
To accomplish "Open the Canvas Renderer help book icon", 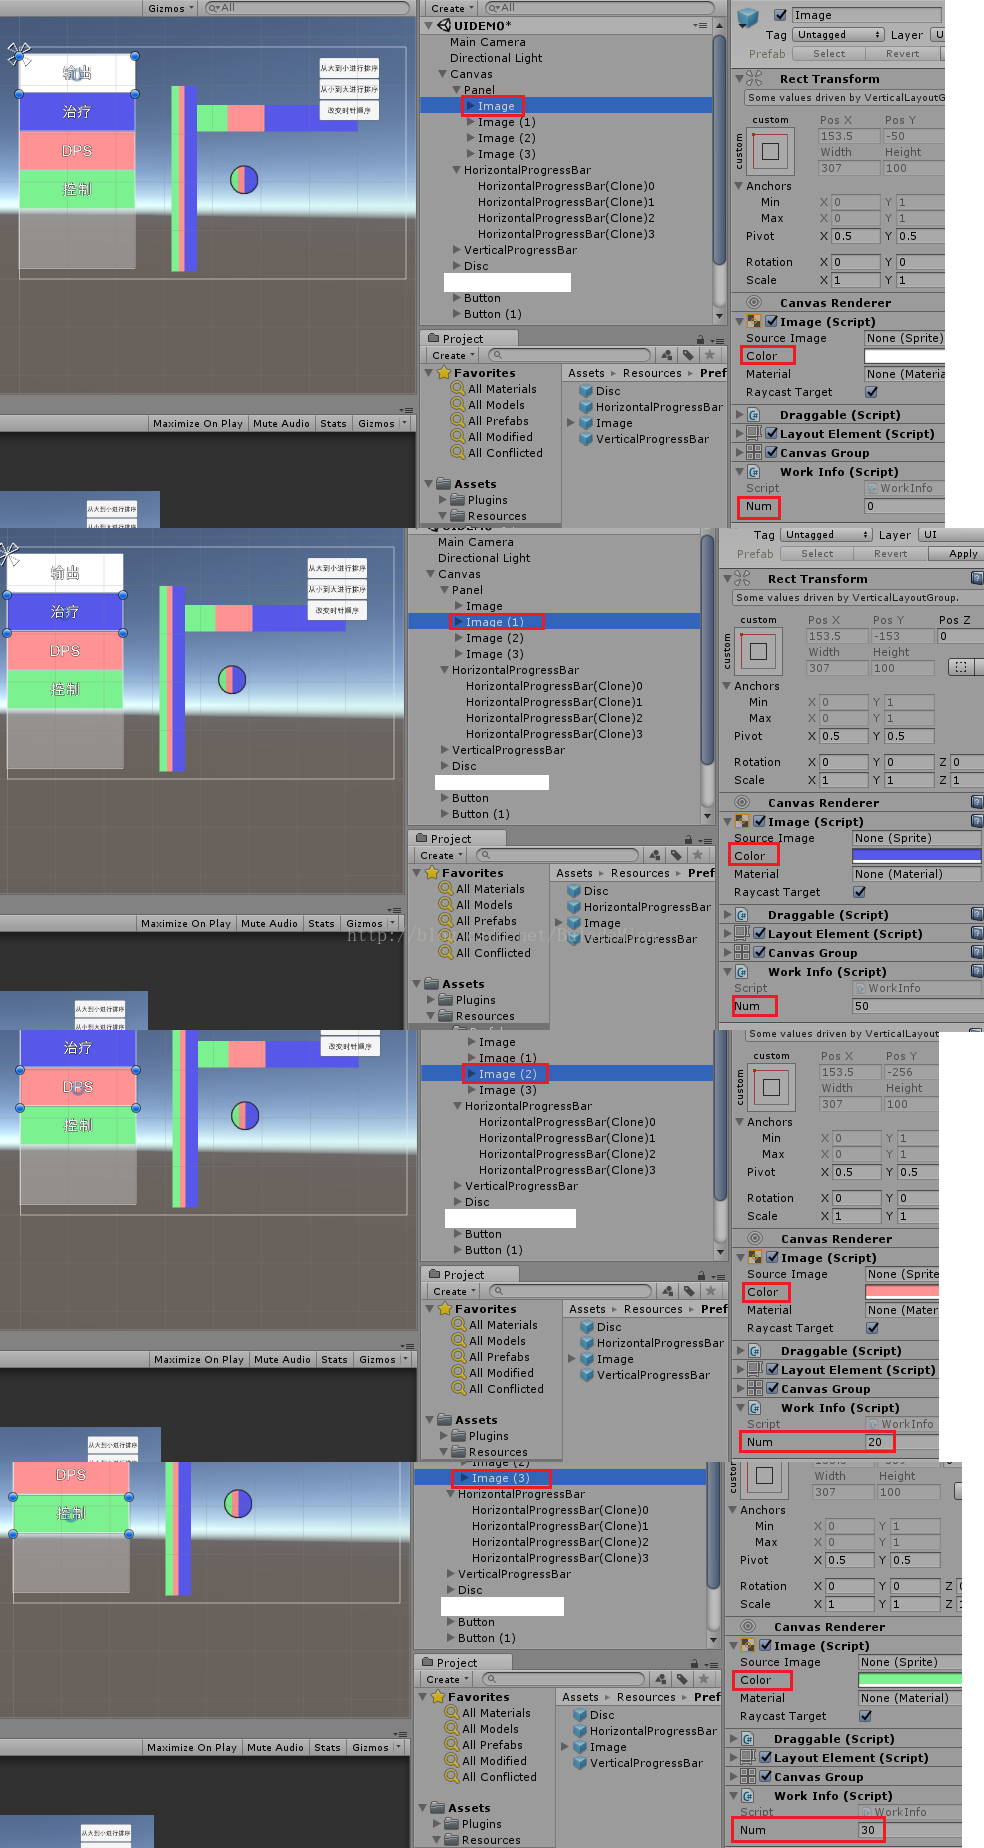I will pos(977,802).
